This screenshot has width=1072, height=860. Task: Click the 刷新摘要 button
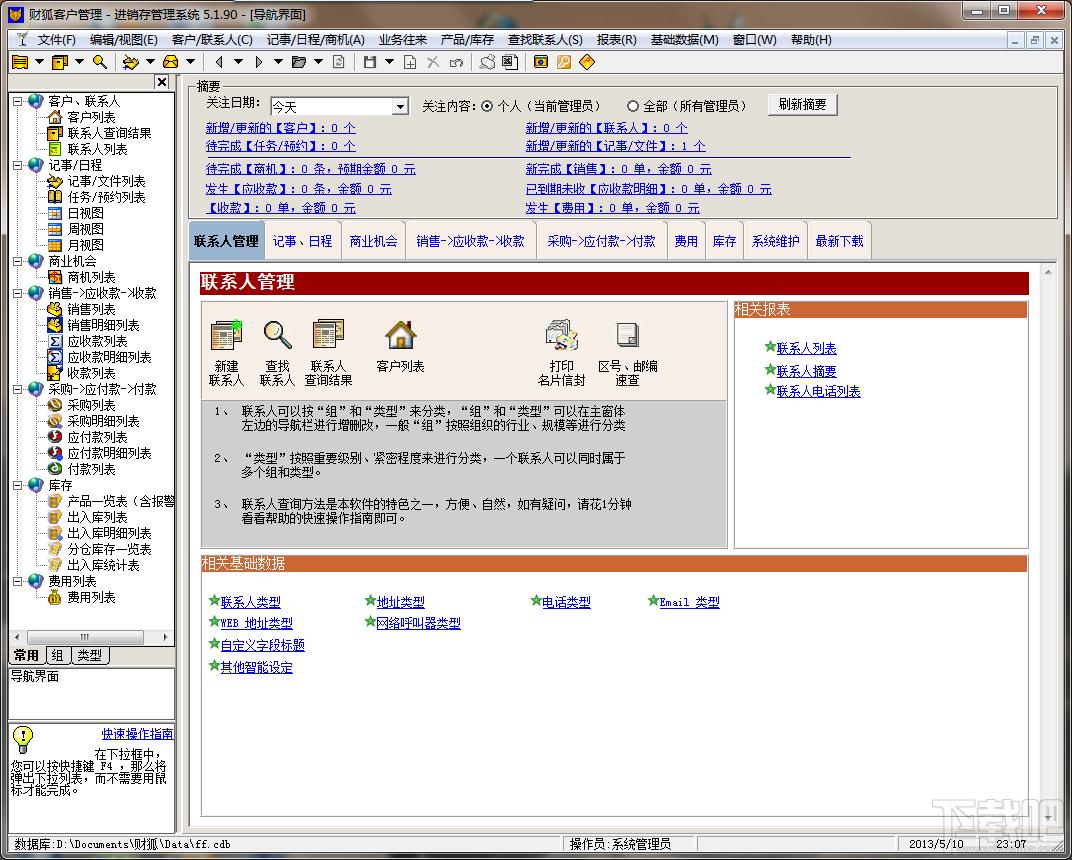(x=802, y=104)
